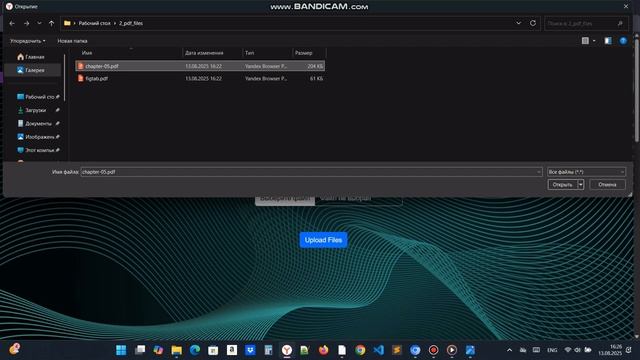
Task: Launch Copilot from the taskbar
Action: pos(158,350)
